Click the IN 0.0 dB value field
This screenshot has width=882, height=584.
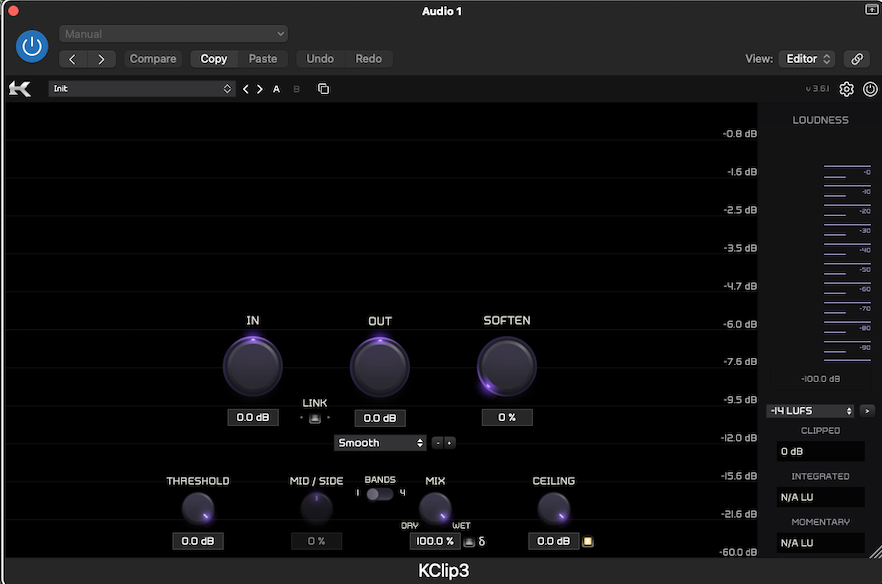[253, 417]
